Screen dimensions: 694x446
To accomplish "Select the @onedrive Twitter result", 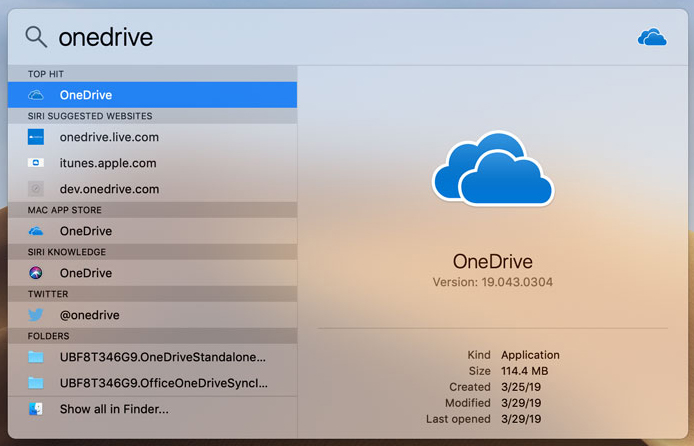I will coord(152,315).
